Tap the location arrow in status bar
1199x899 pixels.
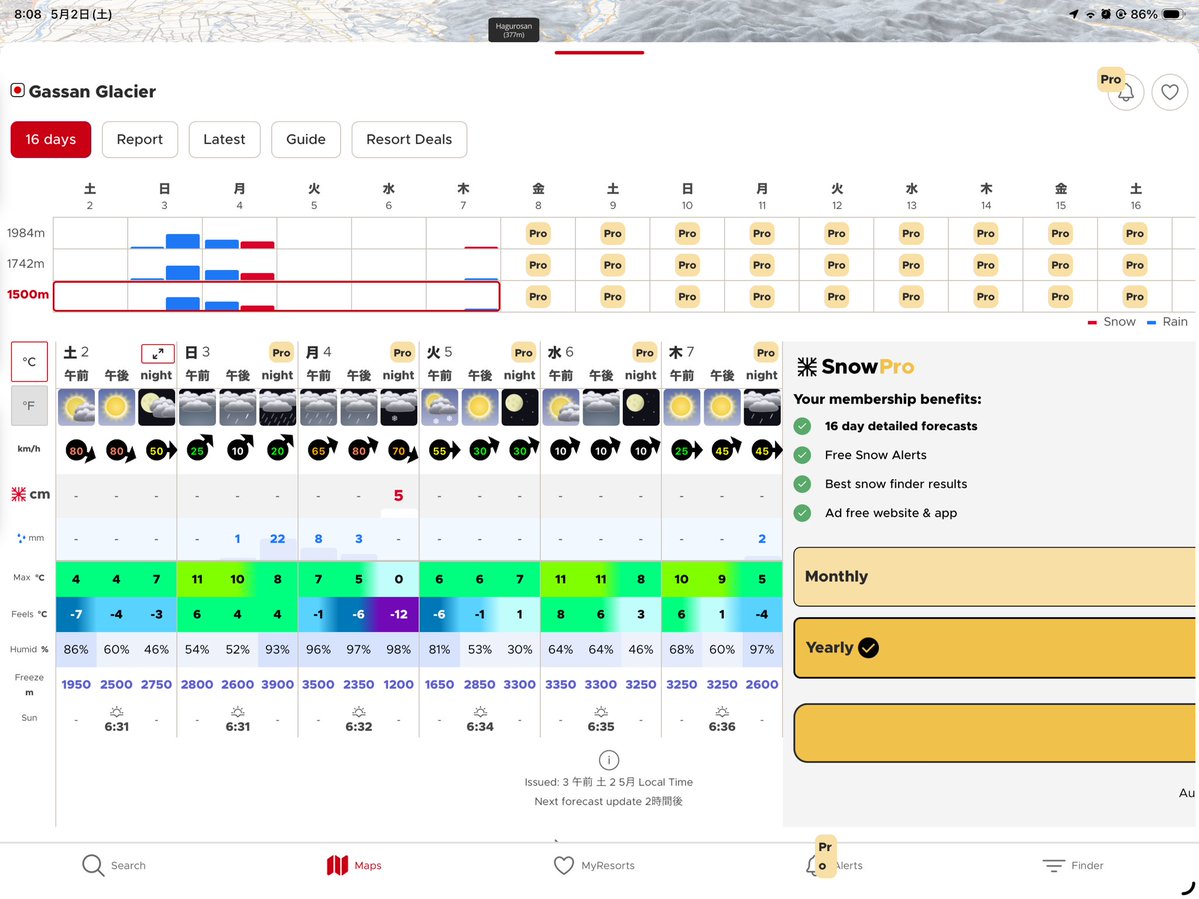pos(1074,14)
